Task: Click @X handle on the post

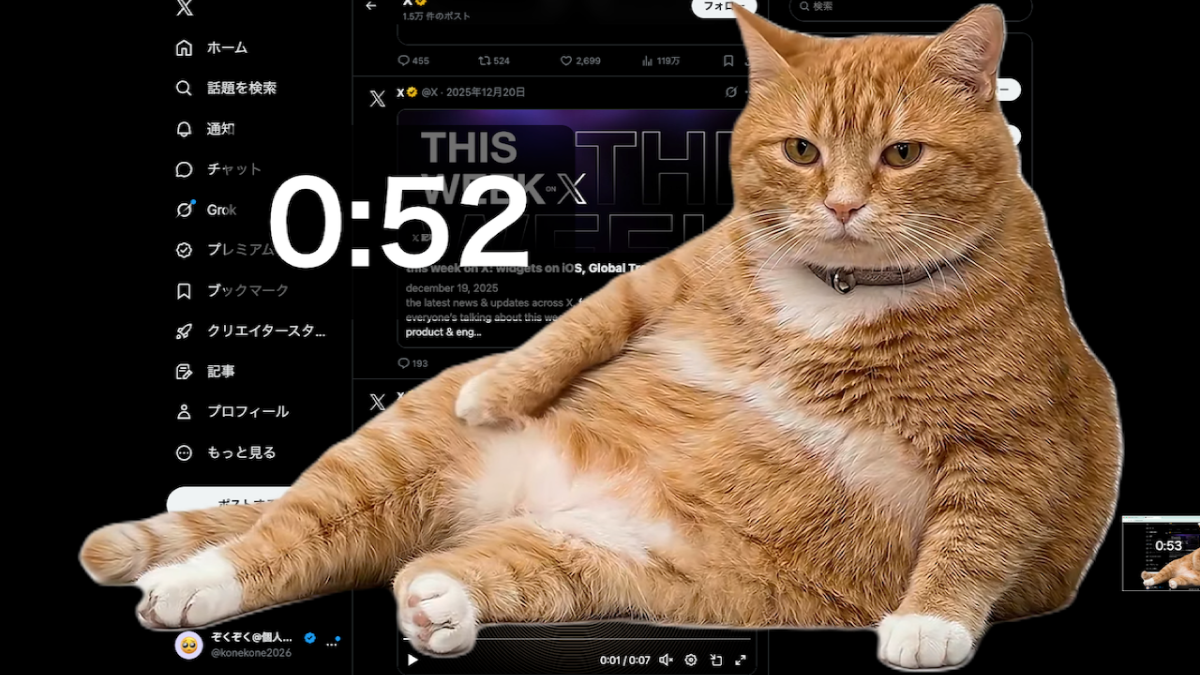Action: click(430, 92)
